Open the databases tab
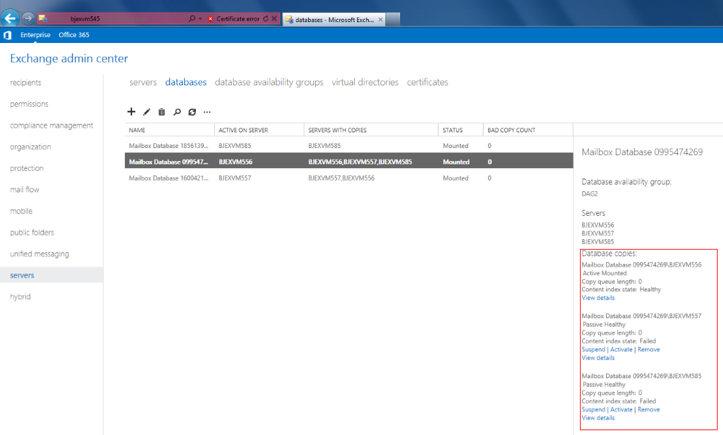This screenshot has width=723, height=435. 186,82
